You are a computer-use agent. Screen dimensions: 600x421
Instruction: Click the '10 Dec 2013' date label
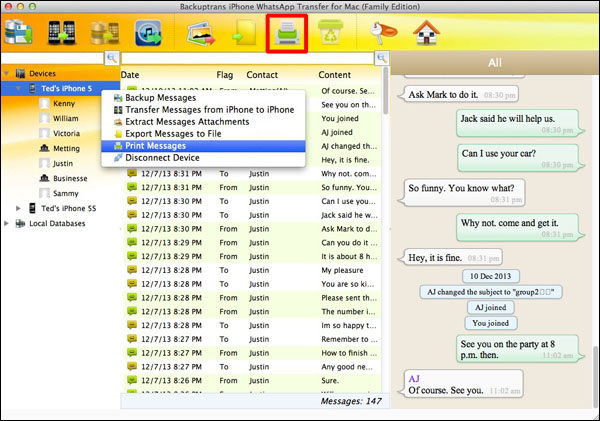click(490, 276)
